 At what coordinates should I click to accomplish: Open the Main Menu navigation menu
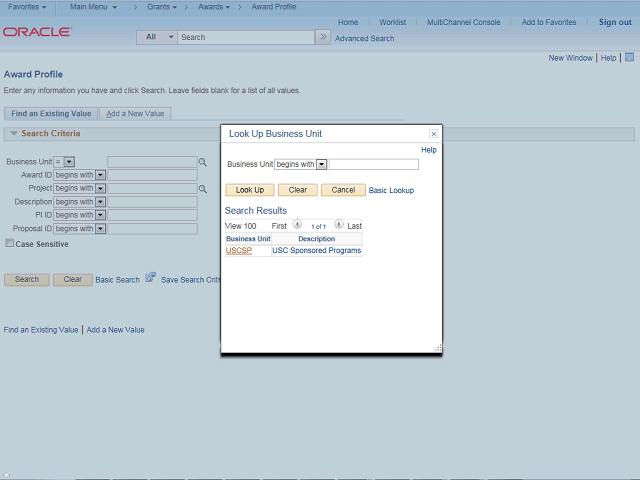[93, 7]
